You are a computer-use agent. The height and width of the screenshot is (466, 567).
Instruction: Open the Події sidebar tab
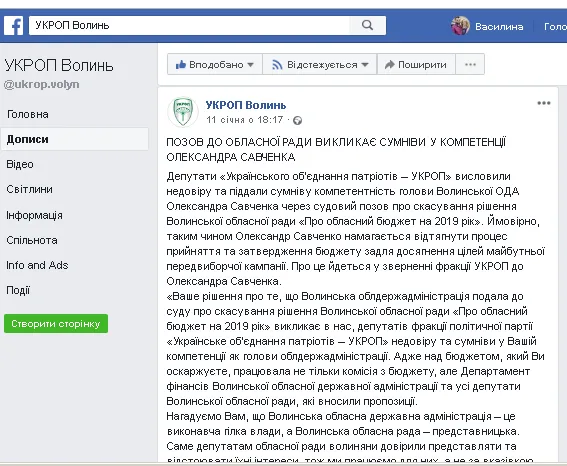tap(18, 290)
